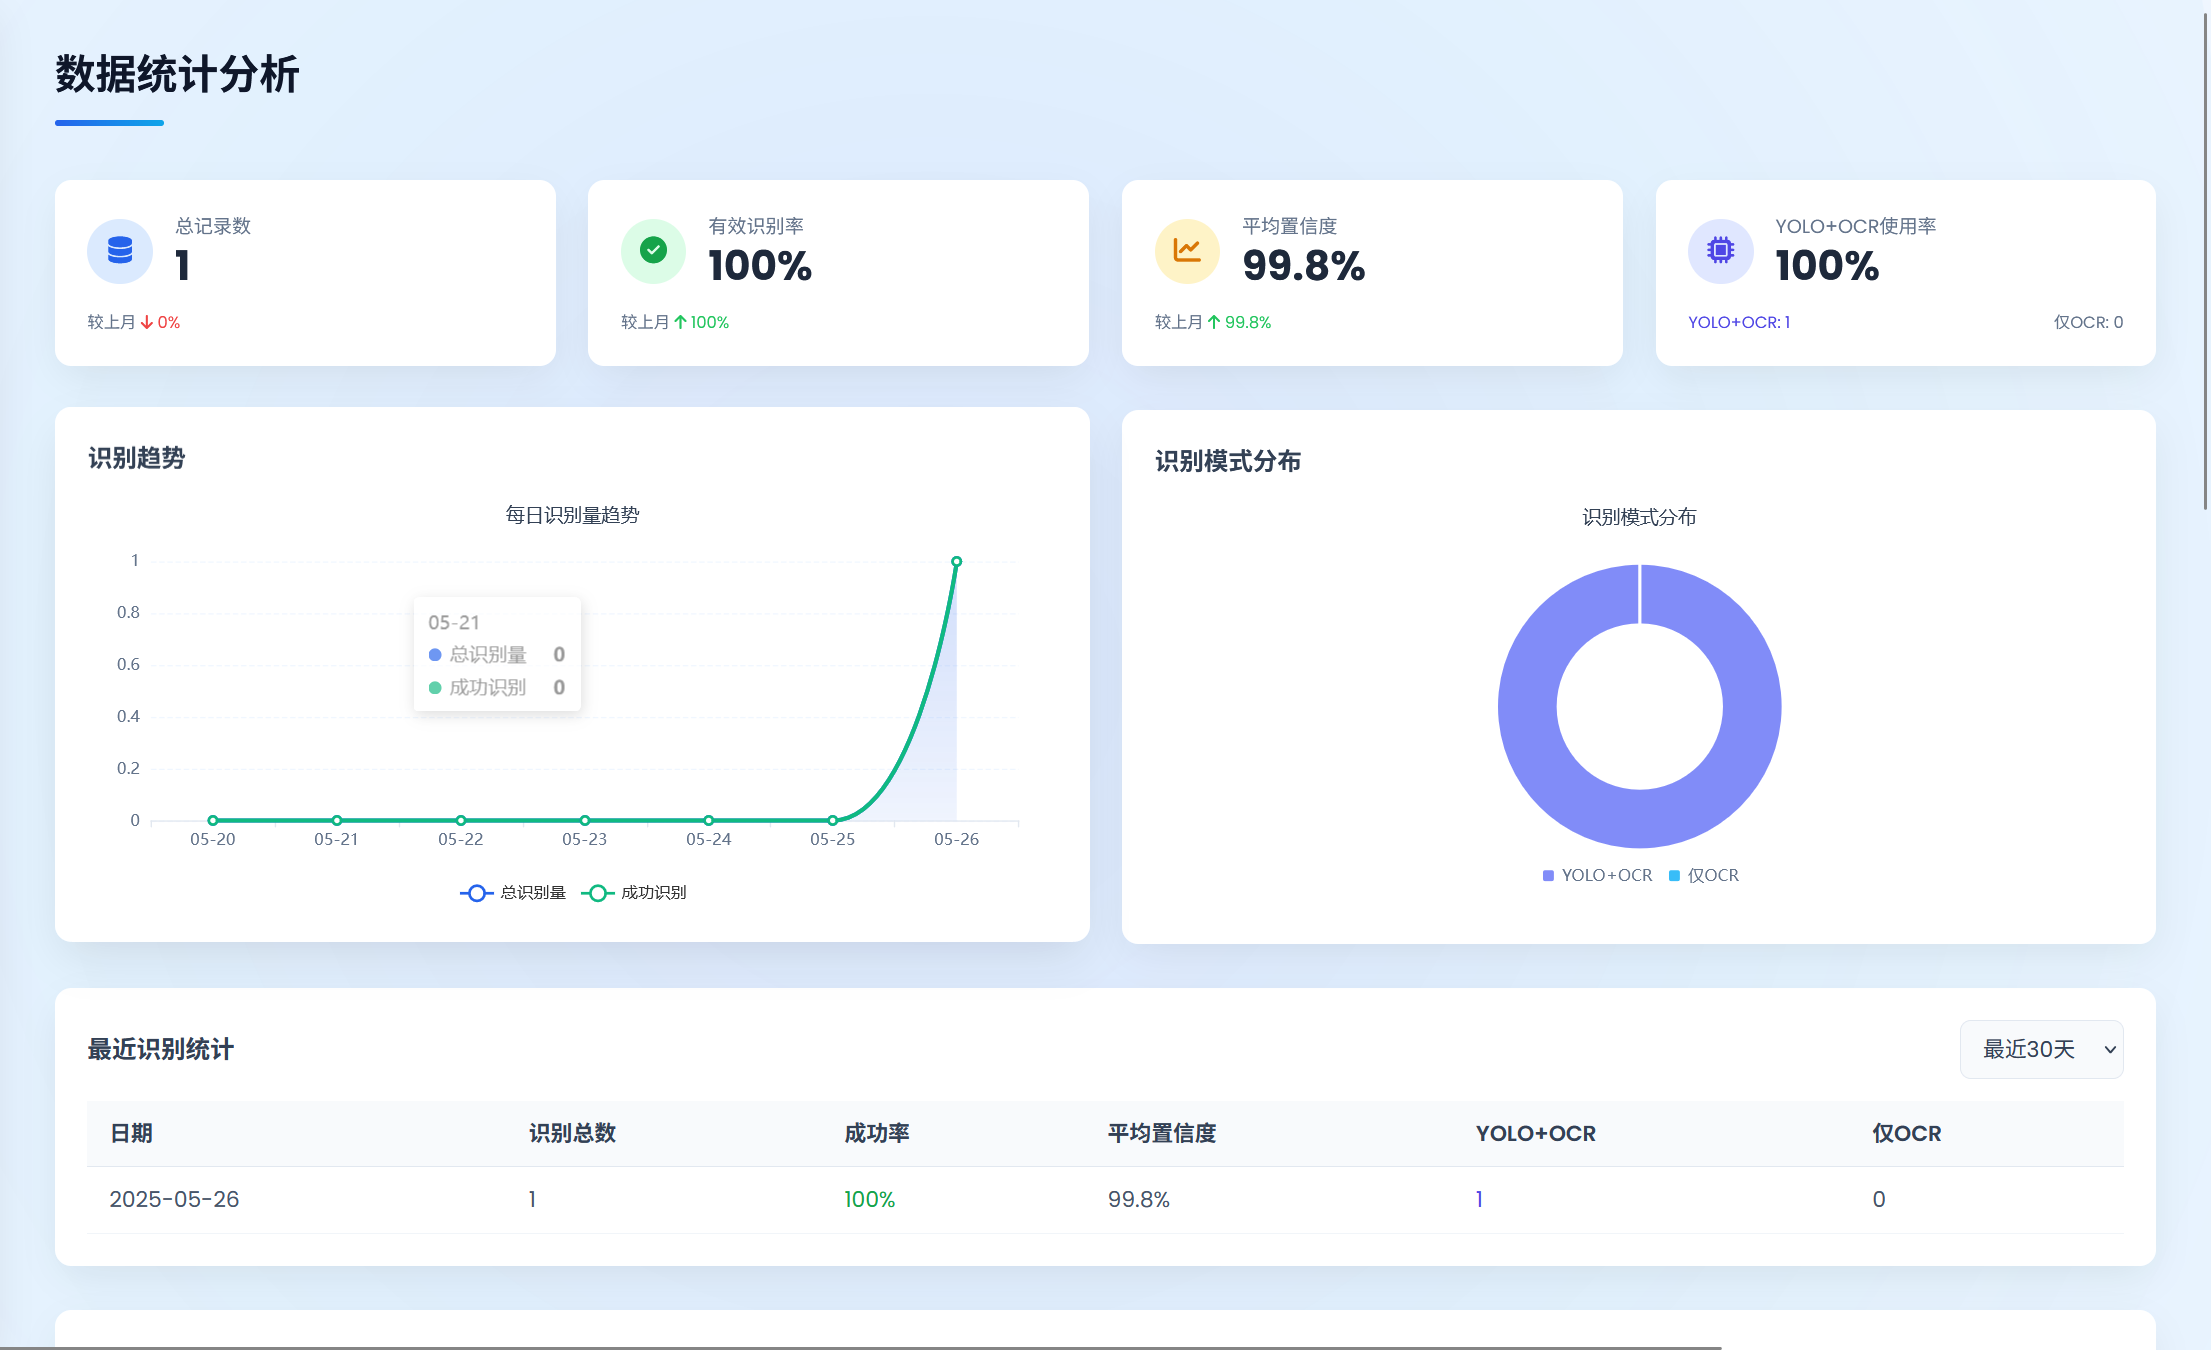Click the 05-26 data point on trend line
This screenshot has height=1350, width=2211.
click(x=956, y=562)
